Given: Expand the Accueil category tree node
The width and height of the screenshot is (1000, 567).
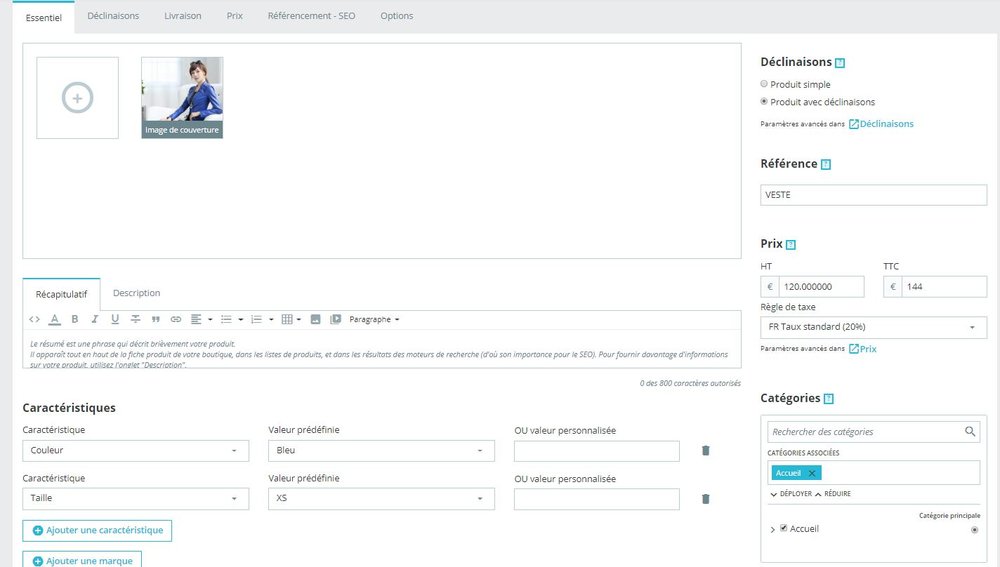Looking at the screenshot, I should click(x=772, y=529).
